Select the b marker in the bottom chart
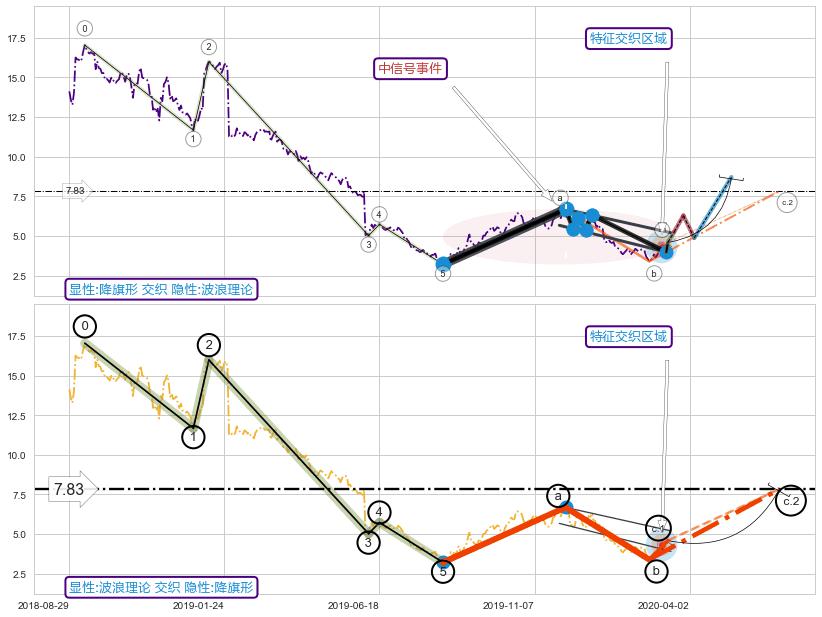This screenshot has height=617, width=822. pos(655,571)
